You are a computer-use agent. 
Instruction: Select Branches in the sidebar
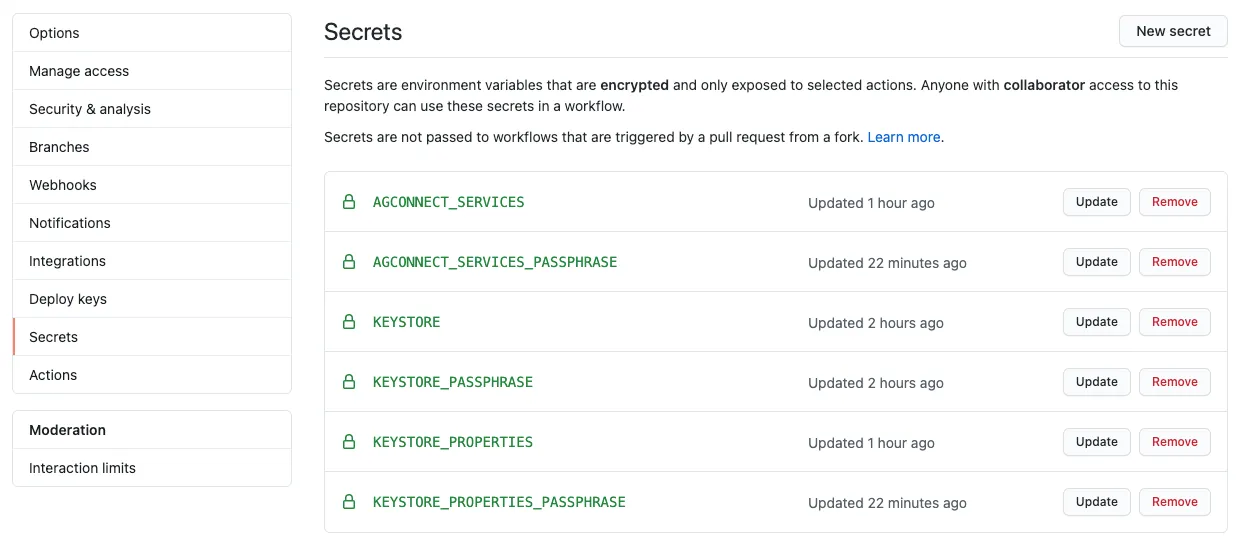152,147
